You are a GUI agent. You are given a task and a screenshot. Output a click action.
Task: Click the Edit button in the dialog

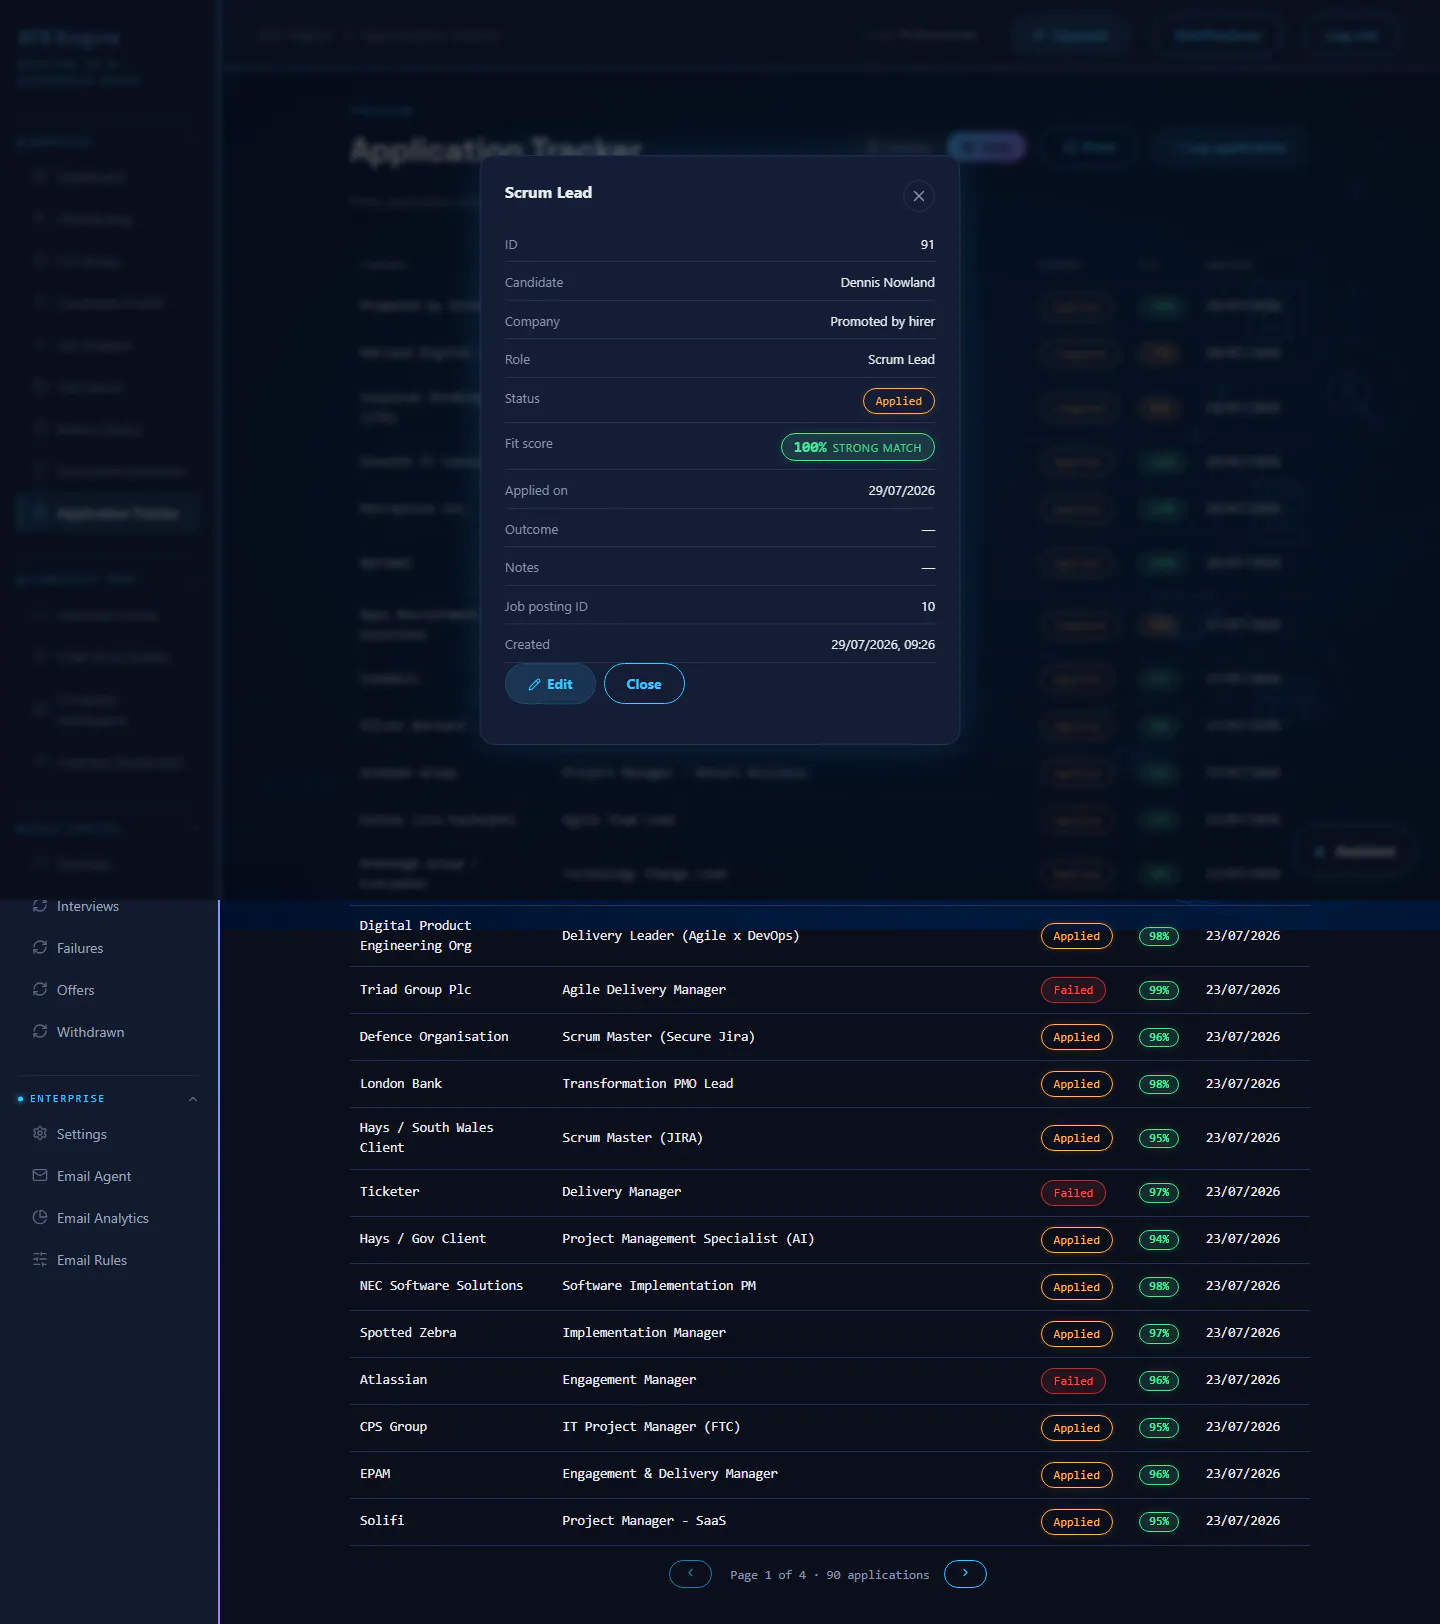click(x=550, y=684)
